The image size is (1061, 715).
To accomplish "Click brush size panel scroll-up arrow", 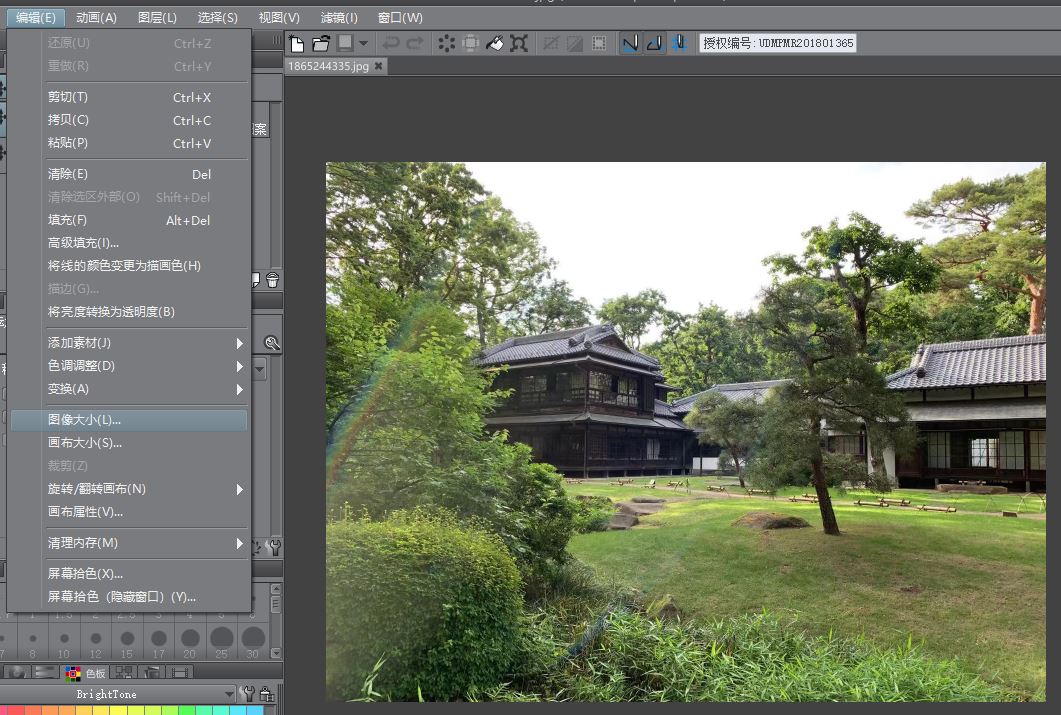I will point(275,588).
